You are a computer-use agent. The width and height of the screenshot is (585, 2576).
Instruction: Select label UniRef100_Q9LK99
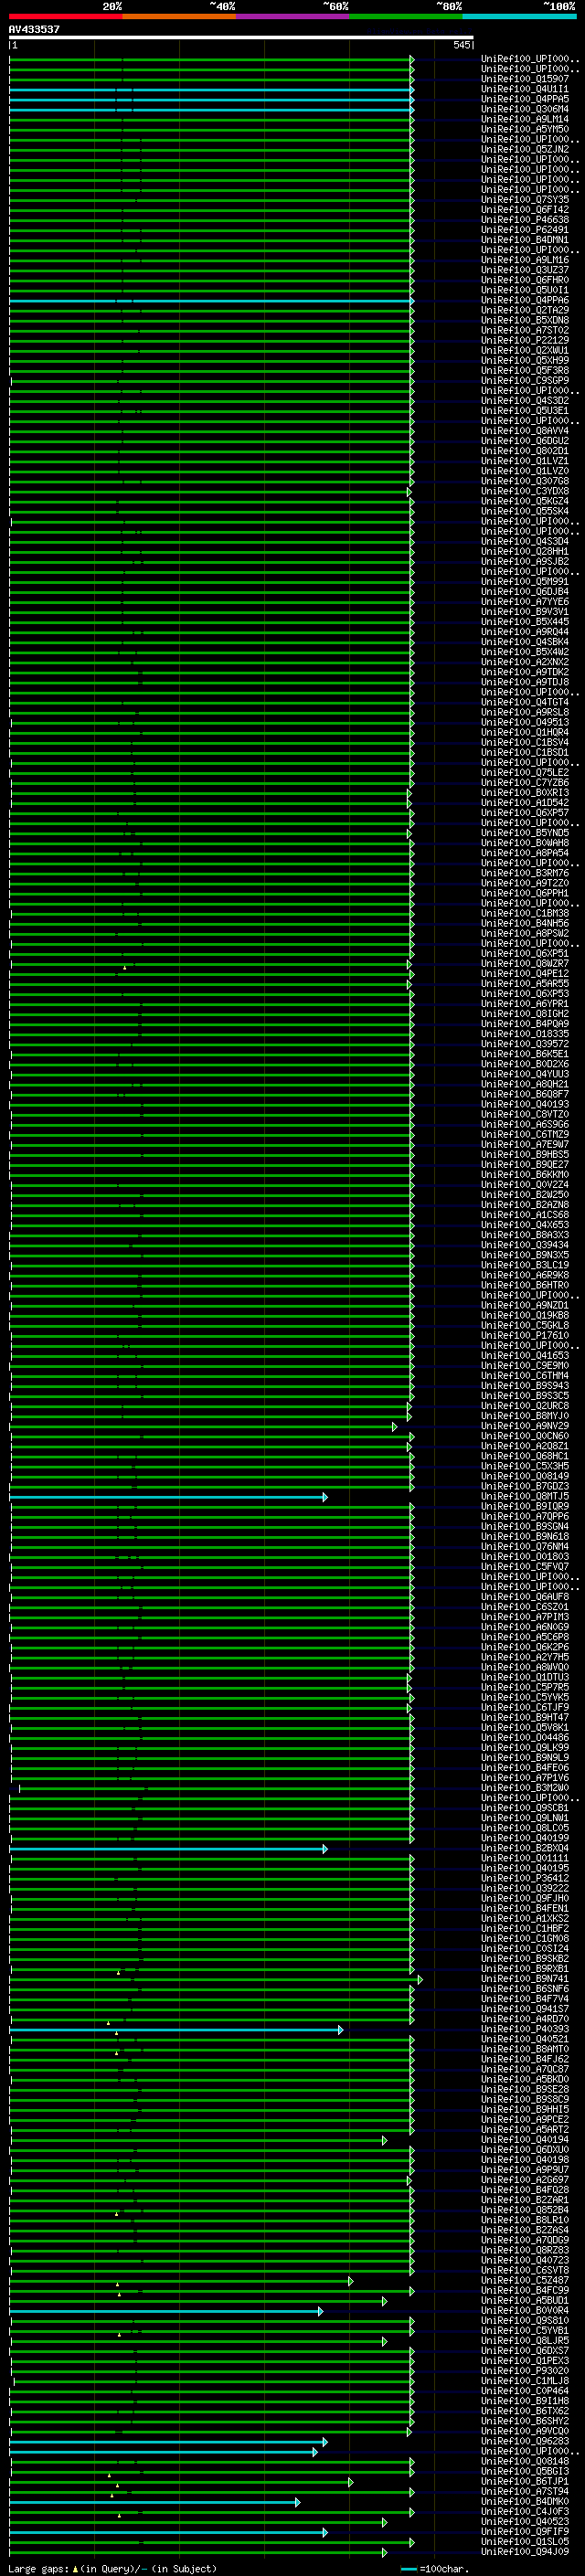(x=525, y=1748)
